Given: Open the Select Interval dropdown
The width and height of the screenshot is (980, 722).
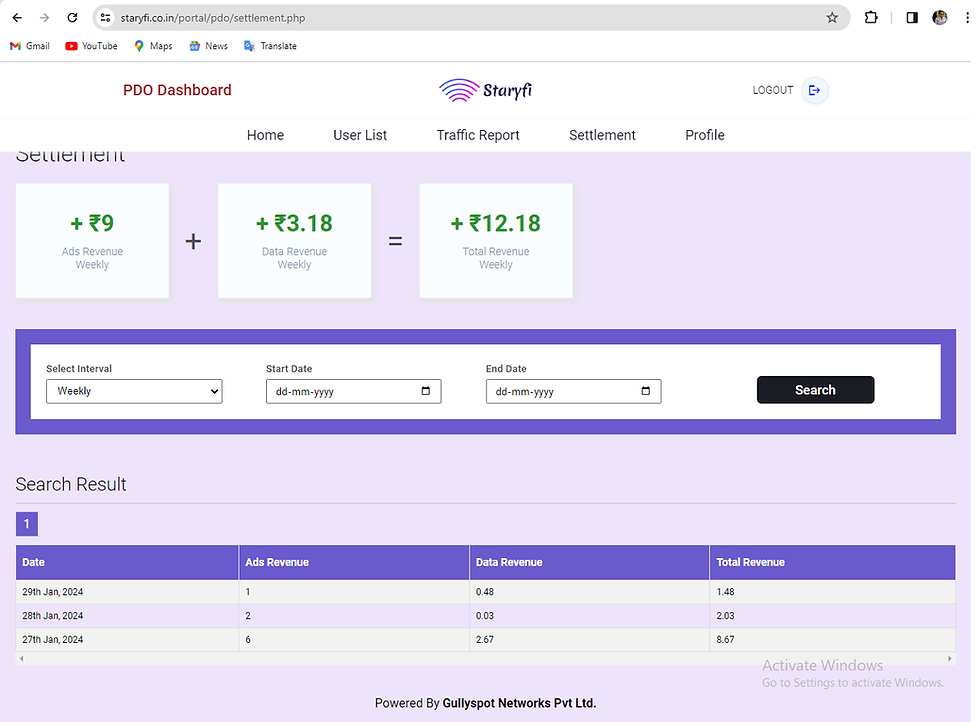Looking at the screenshot, I should tap(133, 391).
